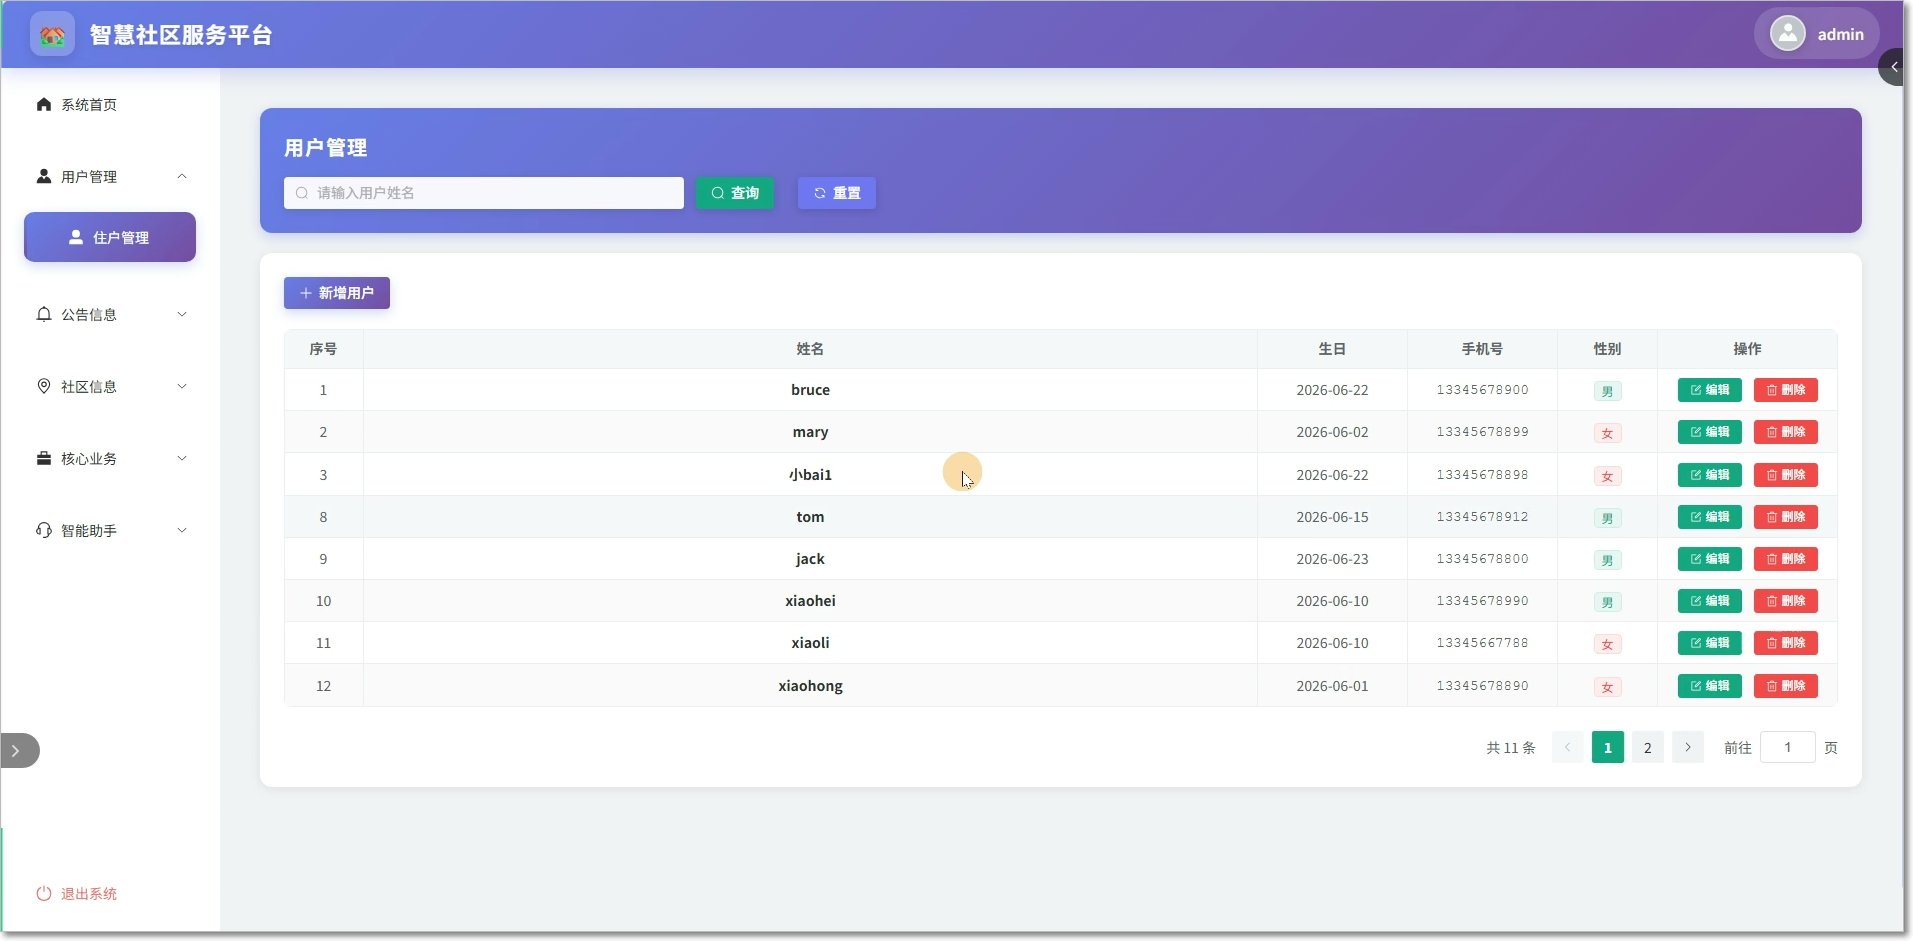Open the 智能助手 menu

[x=110, y=530]
